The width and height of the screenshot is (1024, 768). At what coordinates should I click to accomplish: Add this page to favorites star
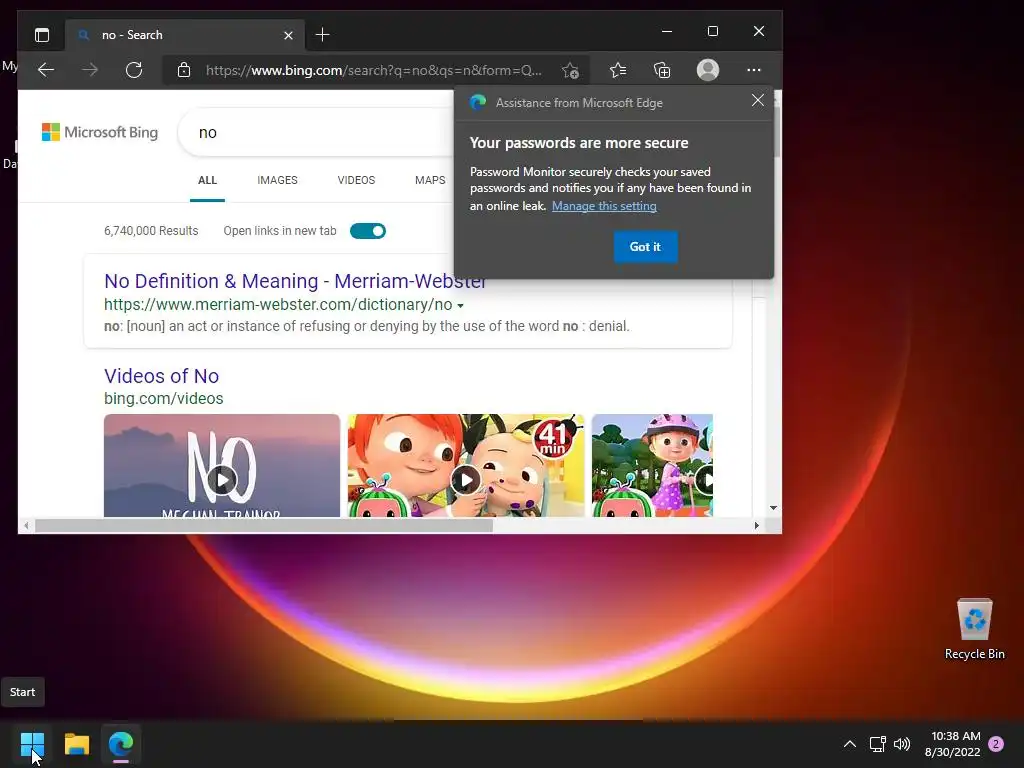click(x=570, y=70)
